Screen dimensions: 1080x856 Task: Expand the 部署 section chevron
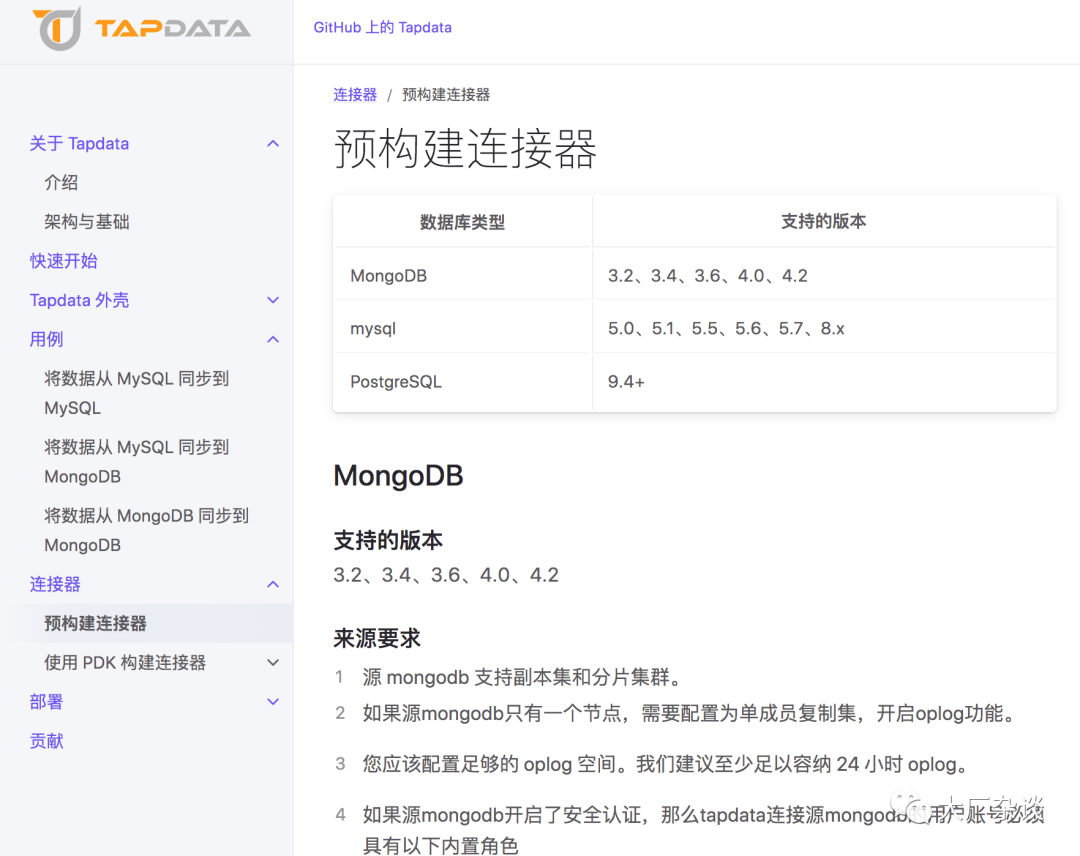coord(273,702)
